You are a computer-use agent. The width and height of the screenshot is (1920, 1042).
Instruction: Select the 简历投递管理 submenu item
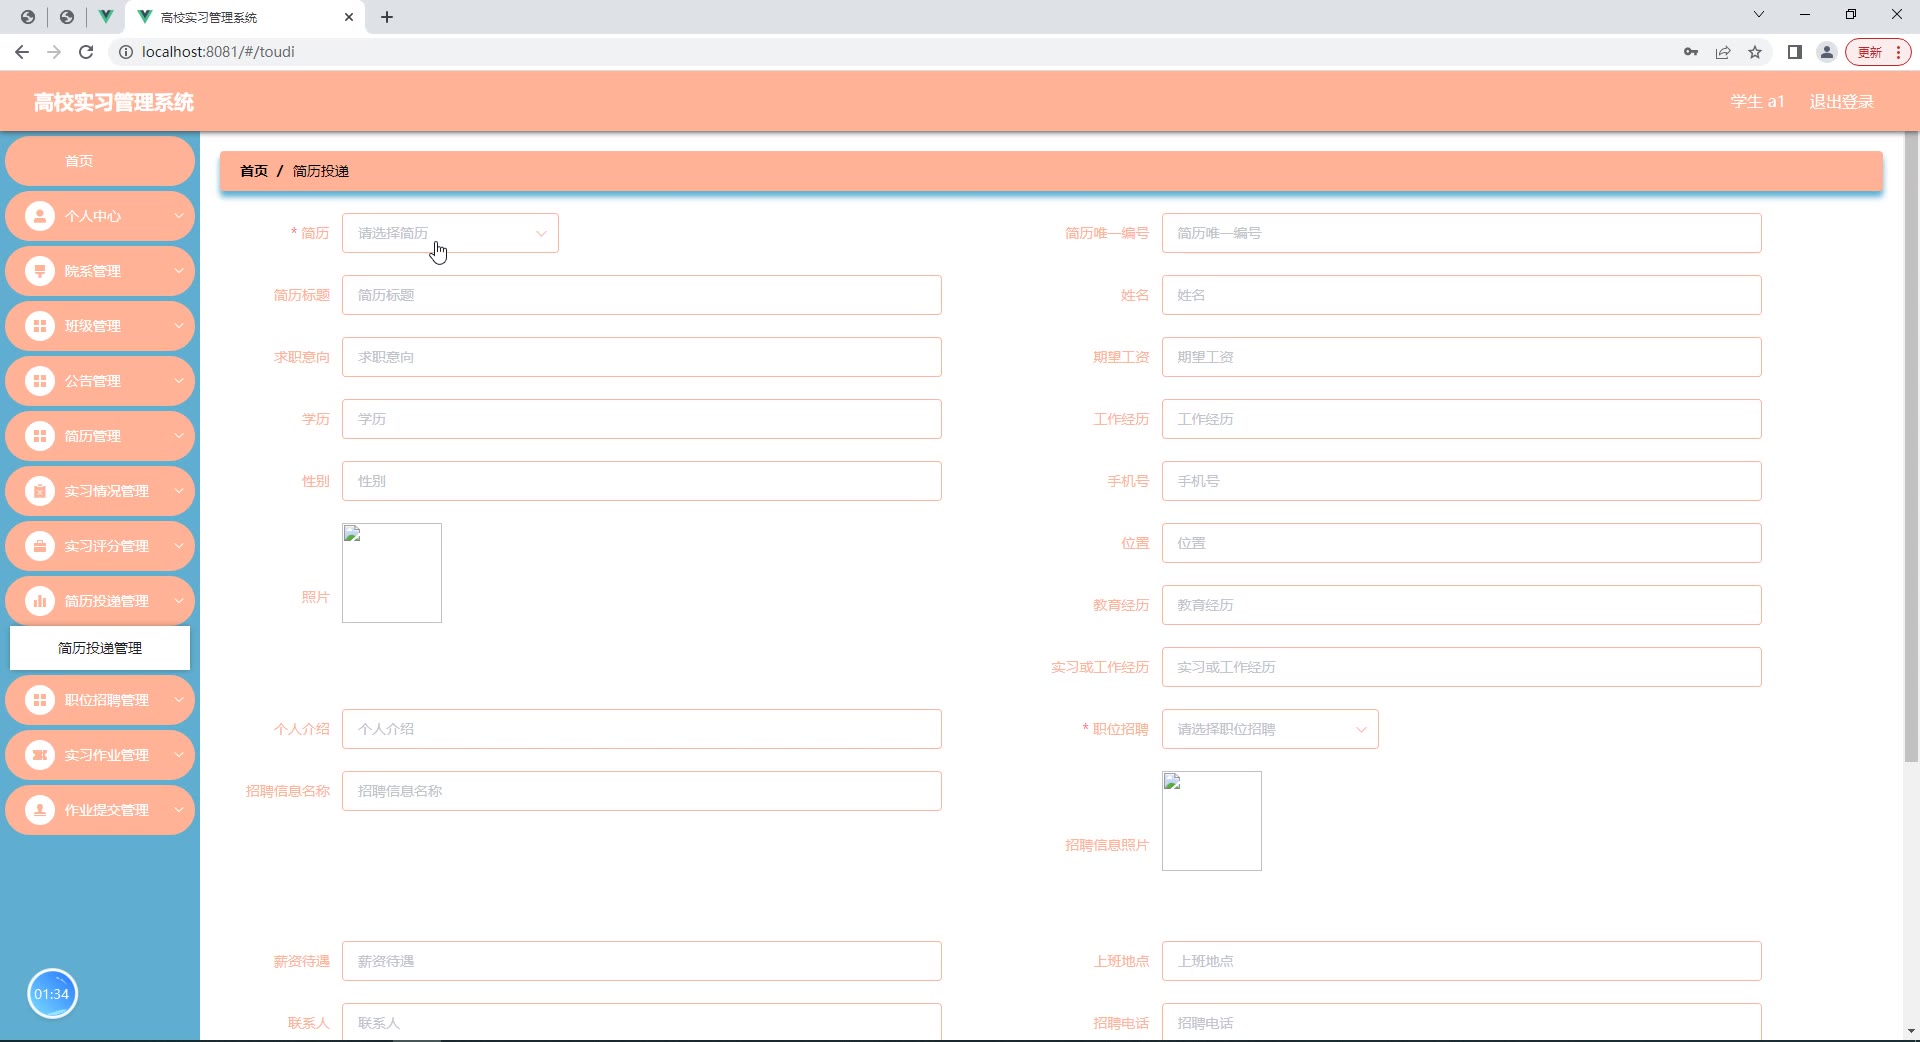(100, 648)
